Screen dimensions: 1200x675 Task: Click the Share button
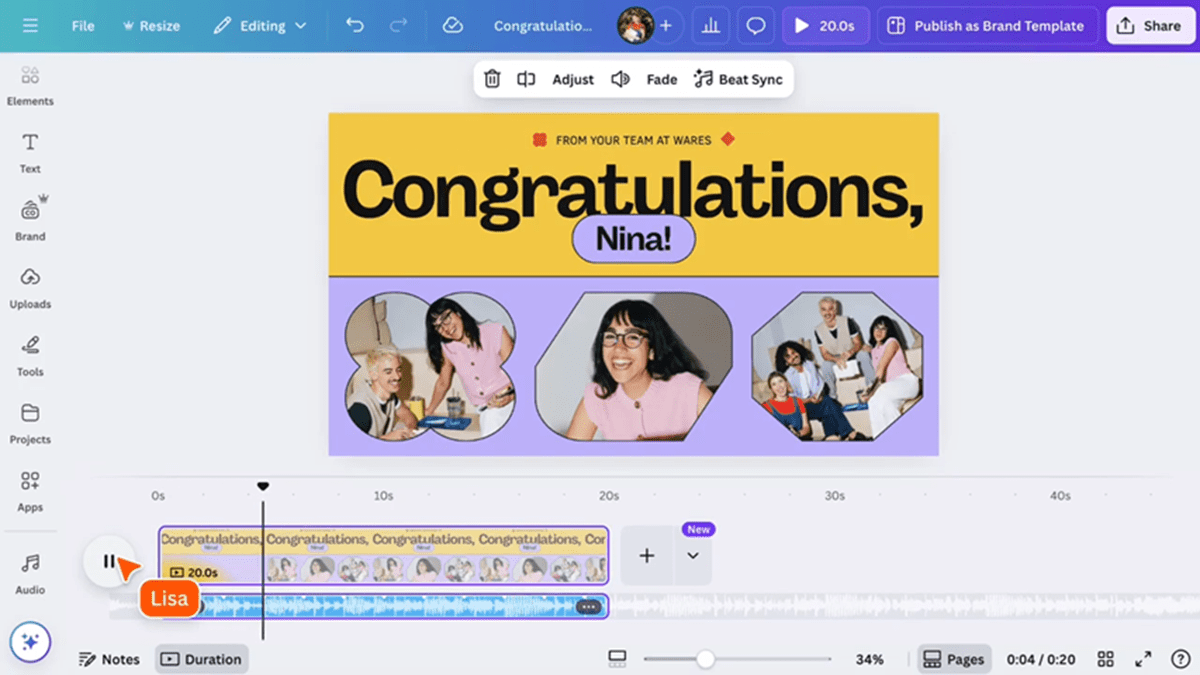click(1150, 25)
